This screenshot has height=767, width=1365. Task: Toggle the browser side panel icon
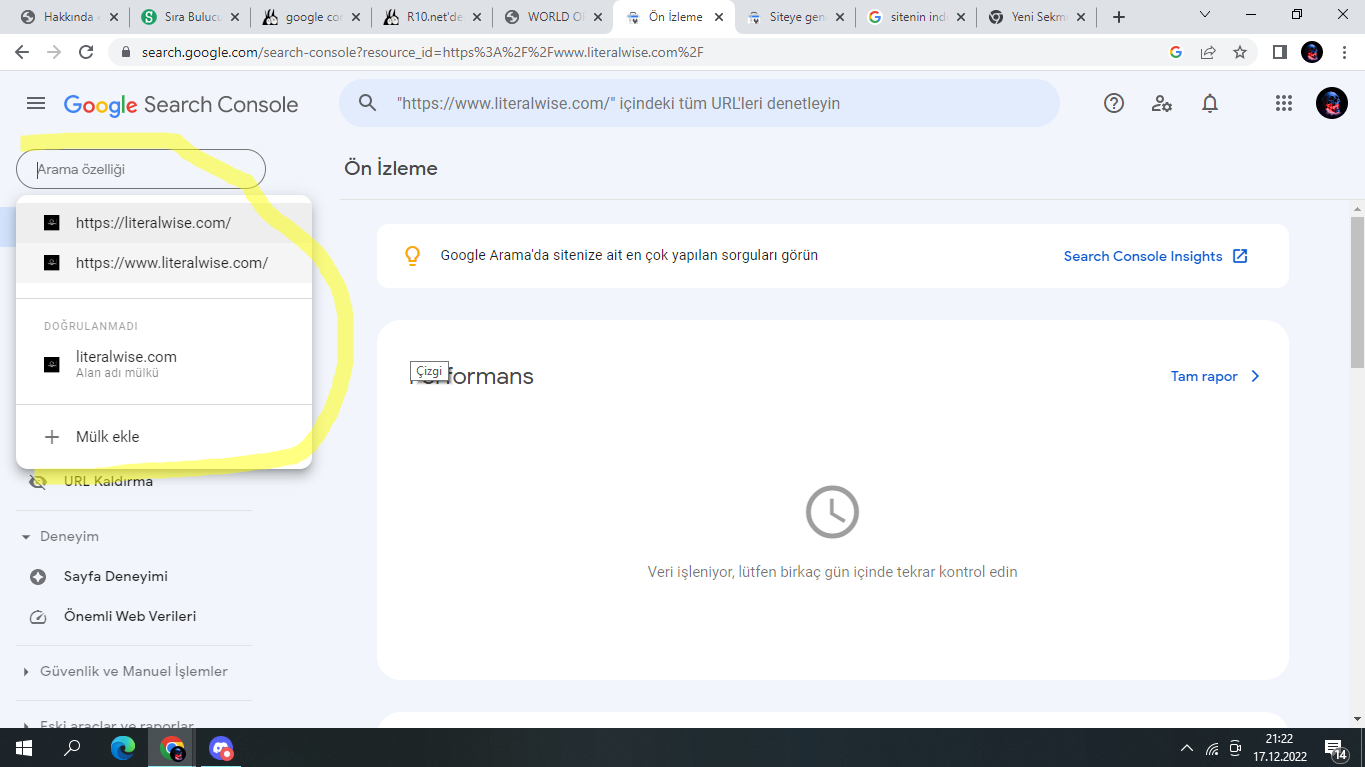pyautogui.click(x=1279, y=52)
